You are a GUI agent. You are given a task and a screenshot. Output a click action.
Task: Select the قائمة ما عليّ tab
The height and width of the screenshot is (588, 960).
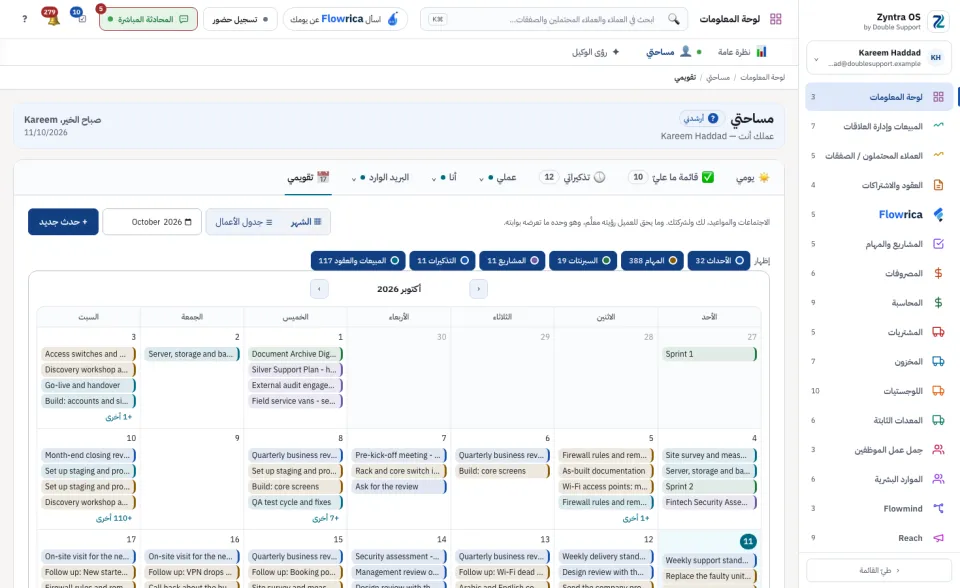[671, 178]
